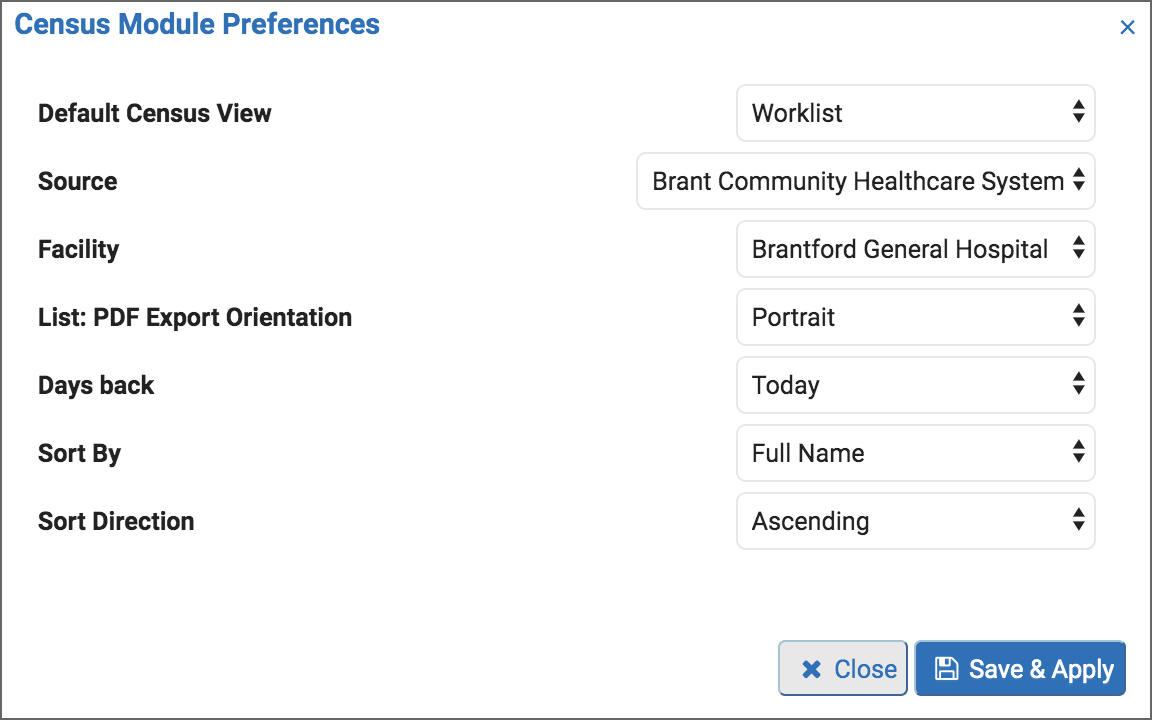Expand the Full Name sort by selector

tap(915, 453)
